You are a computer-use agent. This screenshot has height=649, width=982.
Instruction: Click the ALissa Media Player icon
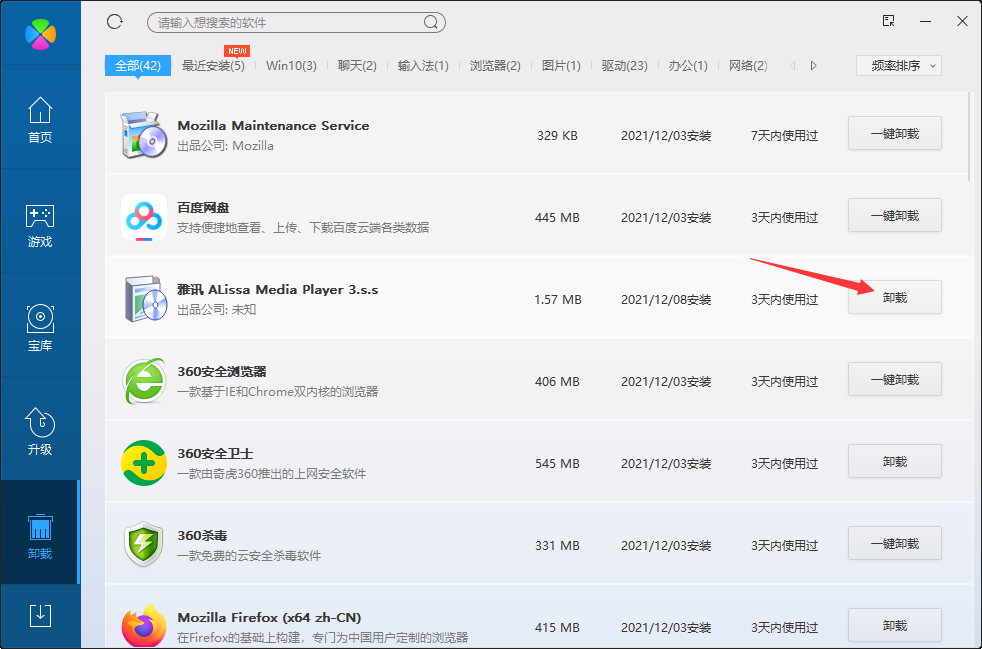pyautogui.click(x=145, y=299)
